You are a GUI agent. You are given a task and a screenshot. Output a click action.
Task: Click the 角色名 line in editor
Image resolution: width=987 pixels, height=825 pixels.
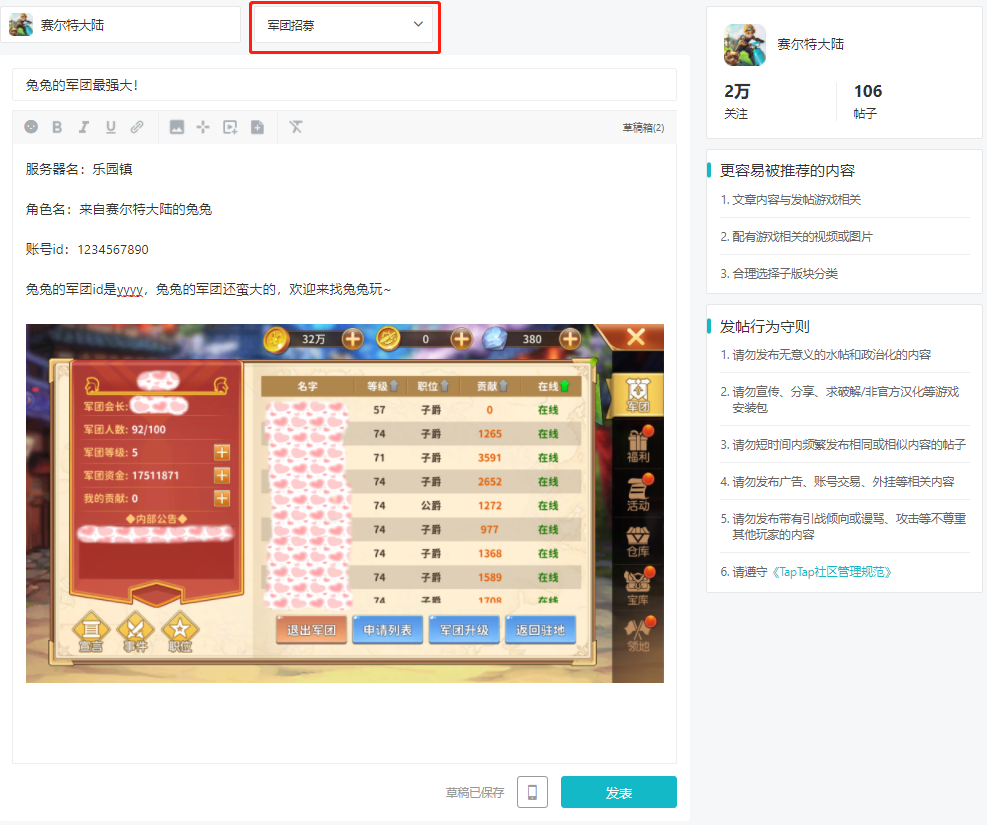[x=119, y=210]
